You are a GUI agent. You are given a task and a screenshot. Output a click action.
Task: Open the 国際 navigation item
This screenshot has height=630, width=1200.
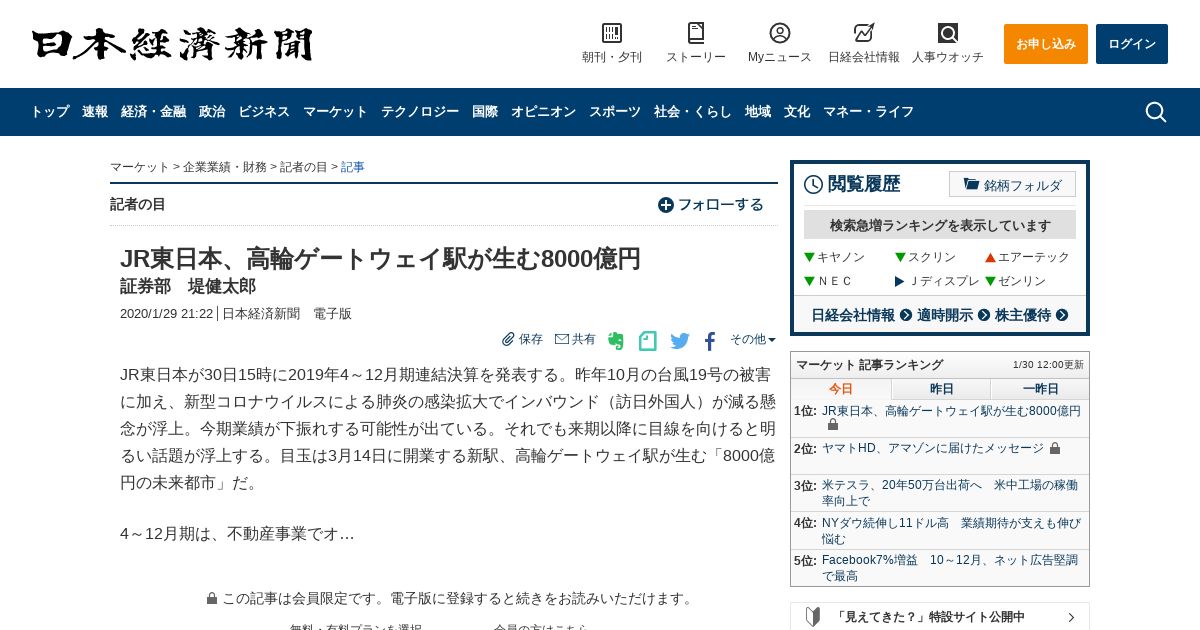tap(485, 112)
